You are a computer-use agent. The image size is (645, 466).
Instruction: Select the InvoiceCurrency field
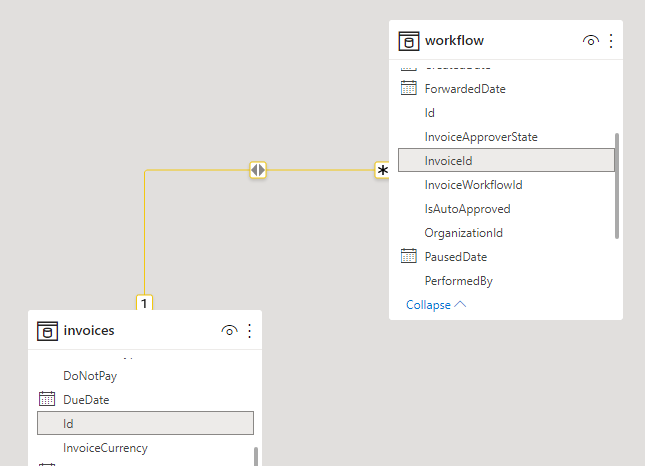point(105,448)
